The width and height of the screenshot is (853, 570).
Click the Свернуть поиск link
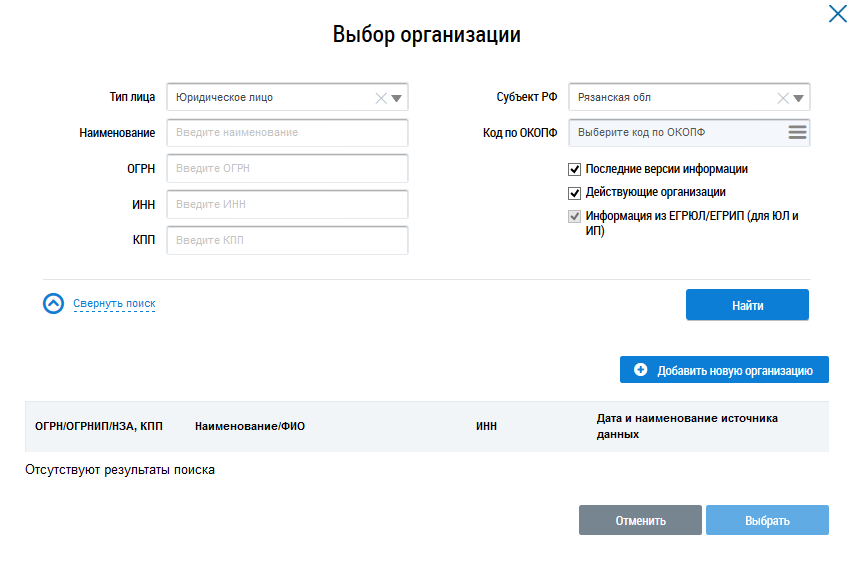pyautogui.click(x=114, y=304)
